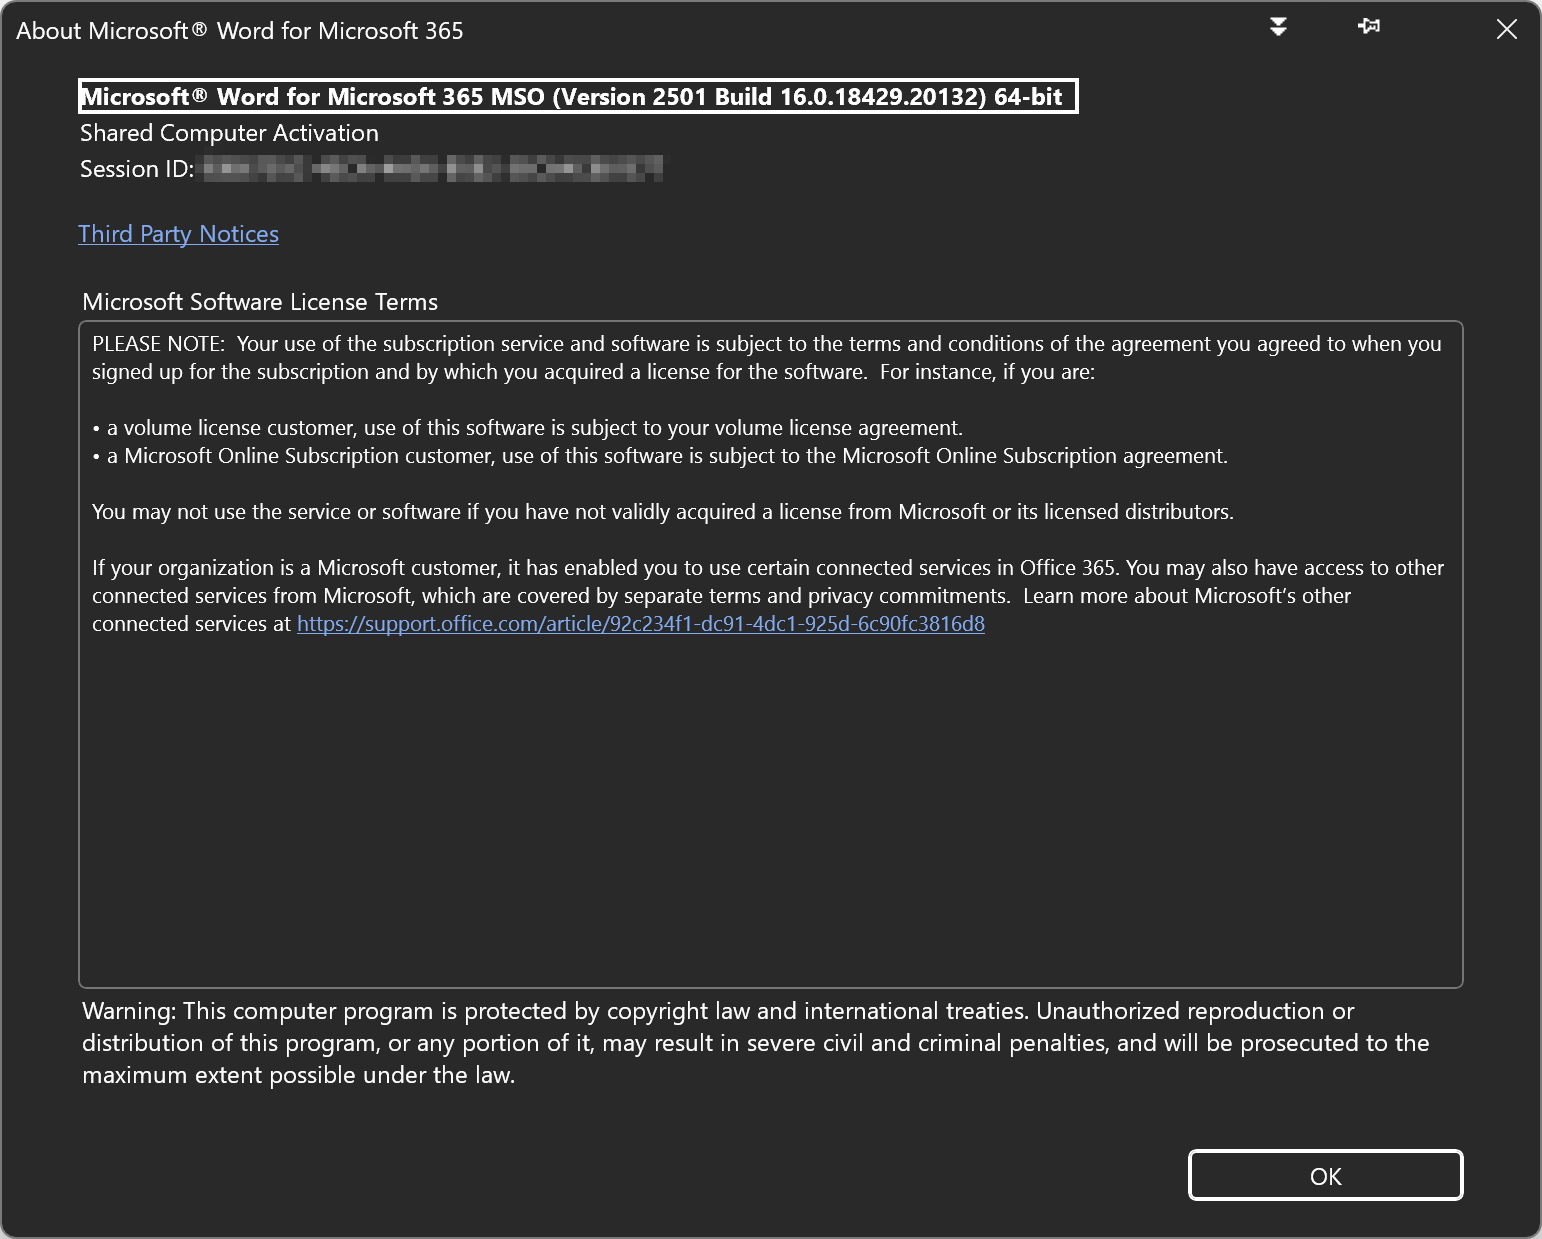This screenshot has height=1239, width=1542.
Task: Click the empty area of the license terms box
Action: 770,810
